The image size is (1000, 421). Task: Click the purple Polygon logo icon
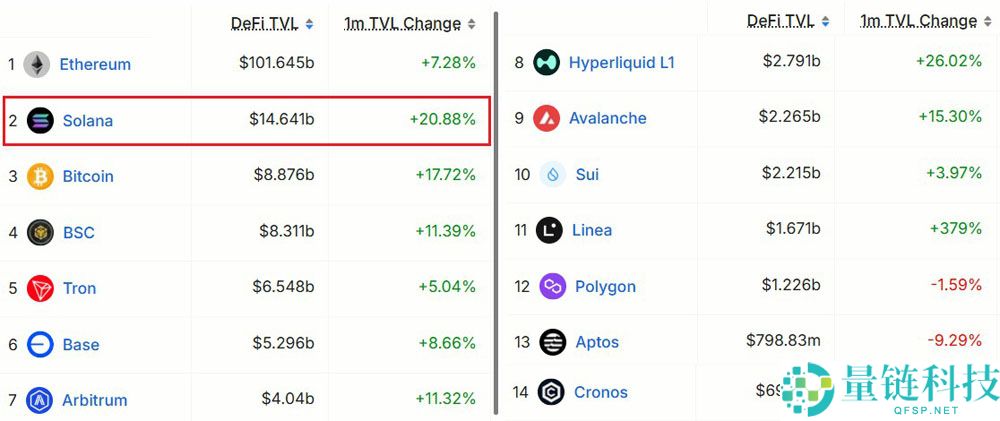(x=552, y=287)
